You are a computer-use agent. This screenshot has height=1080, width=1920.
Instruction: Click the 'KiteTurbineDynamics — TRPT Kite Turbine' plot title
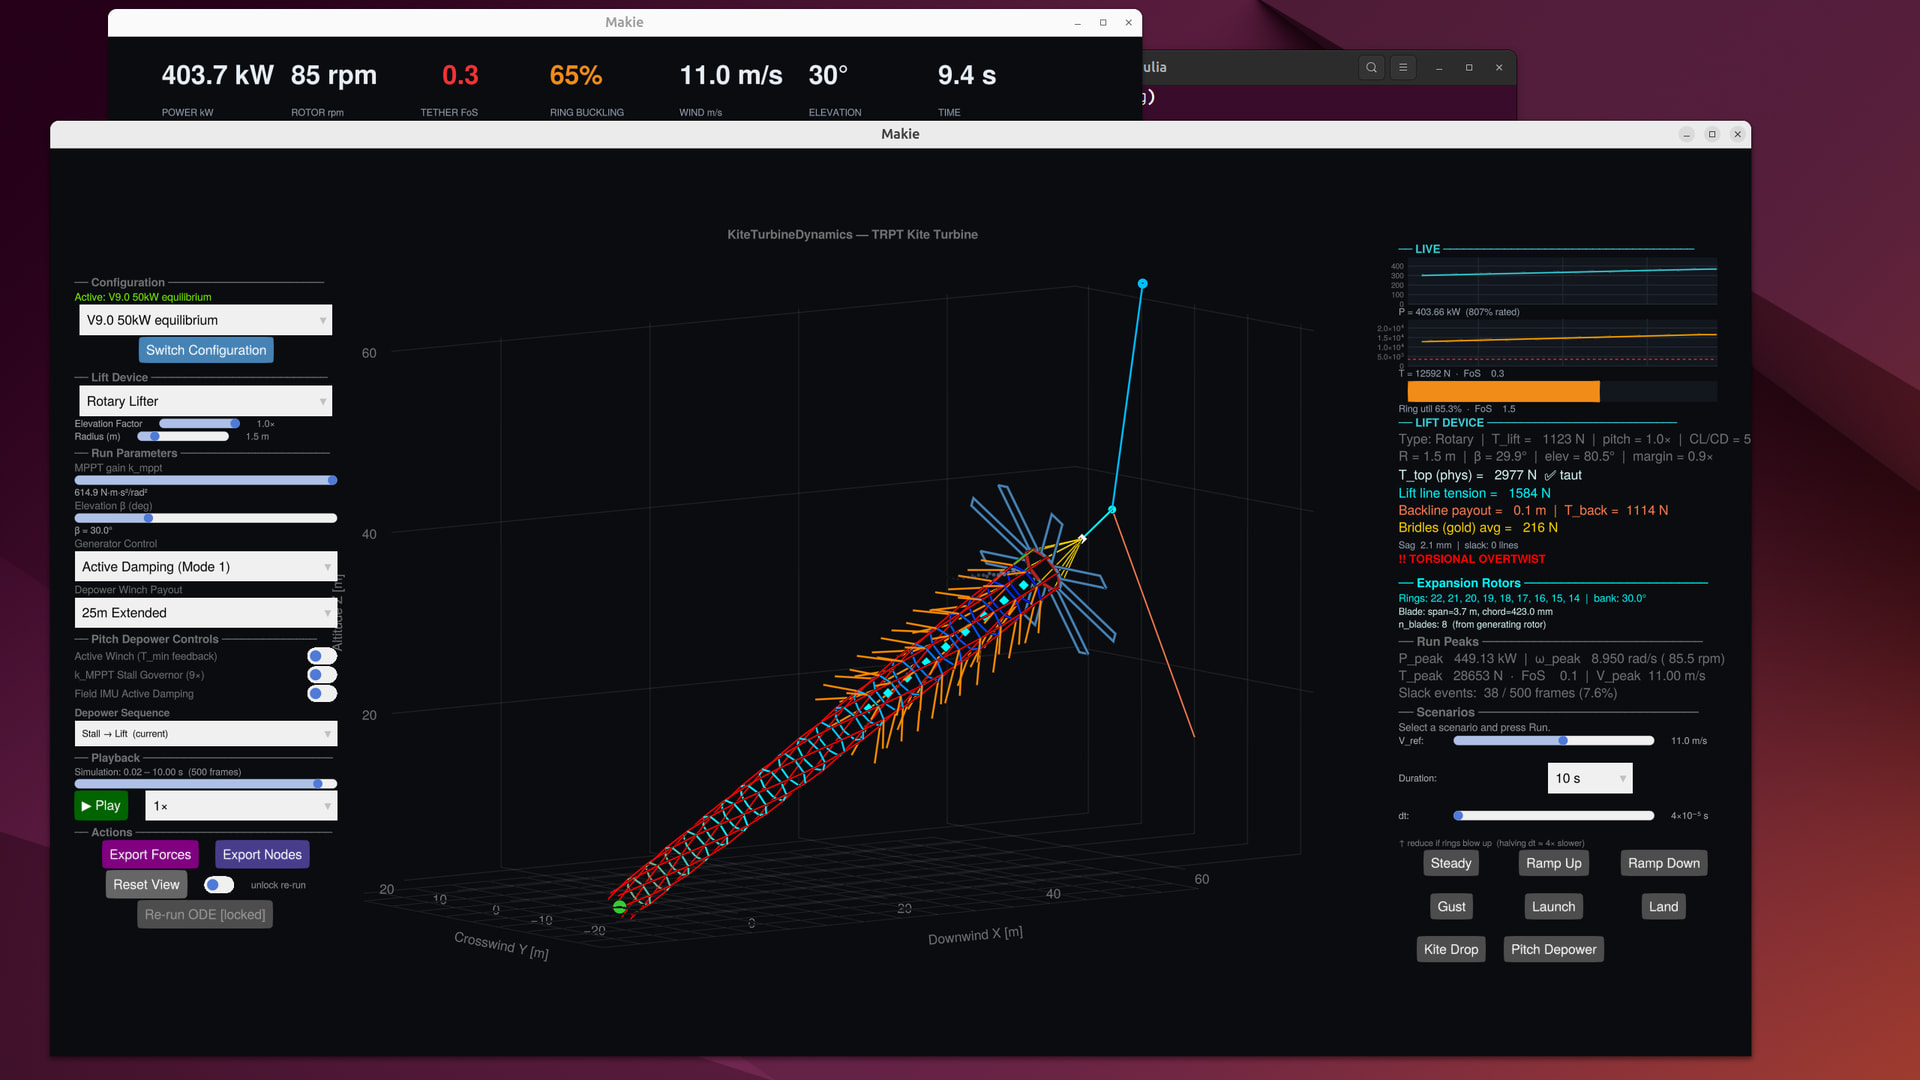point(852,235)
